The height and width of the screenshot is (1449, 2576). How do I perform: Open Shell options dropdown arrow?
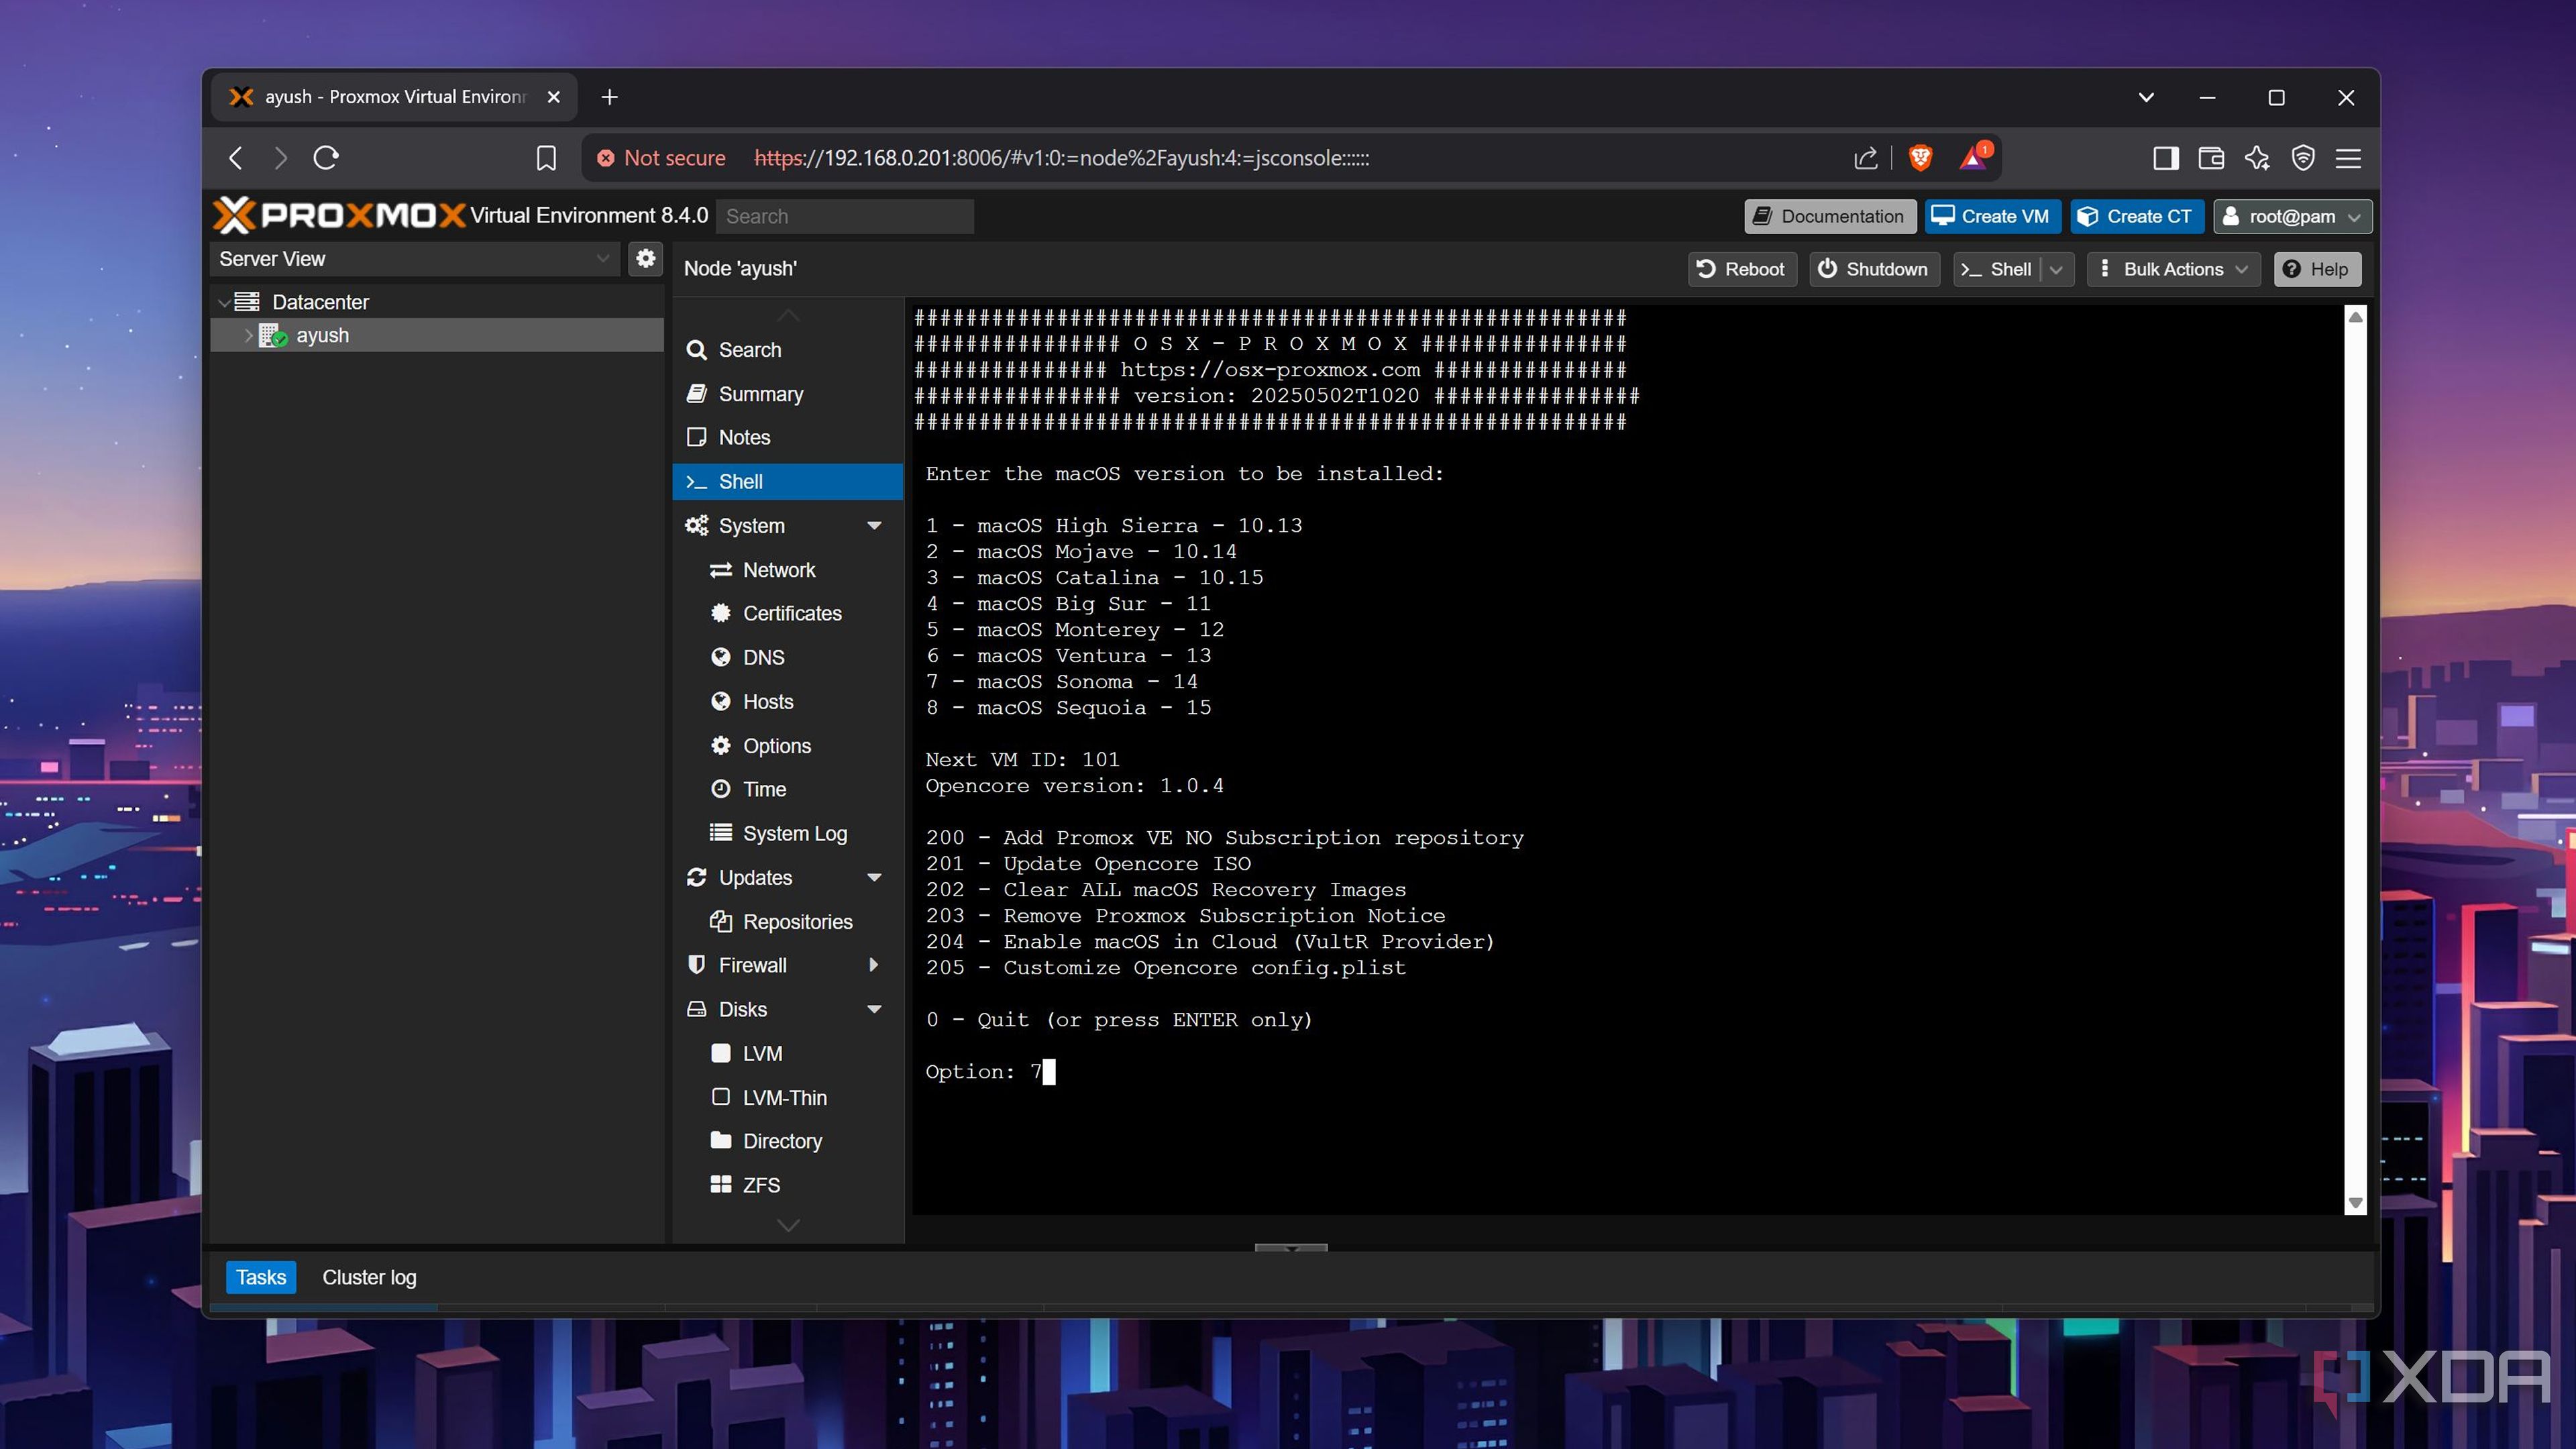[x=2057, y=269]
